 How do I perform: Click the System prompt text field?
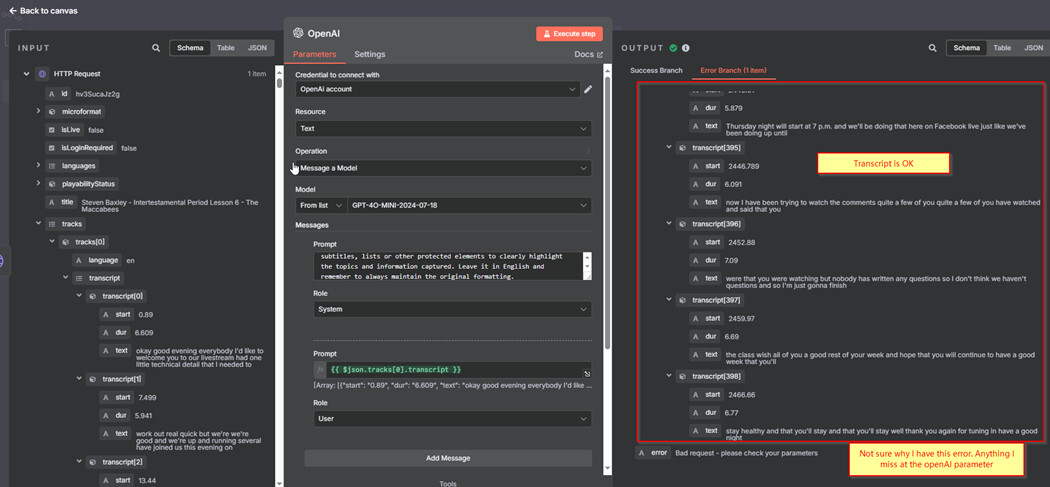(445, 265)
